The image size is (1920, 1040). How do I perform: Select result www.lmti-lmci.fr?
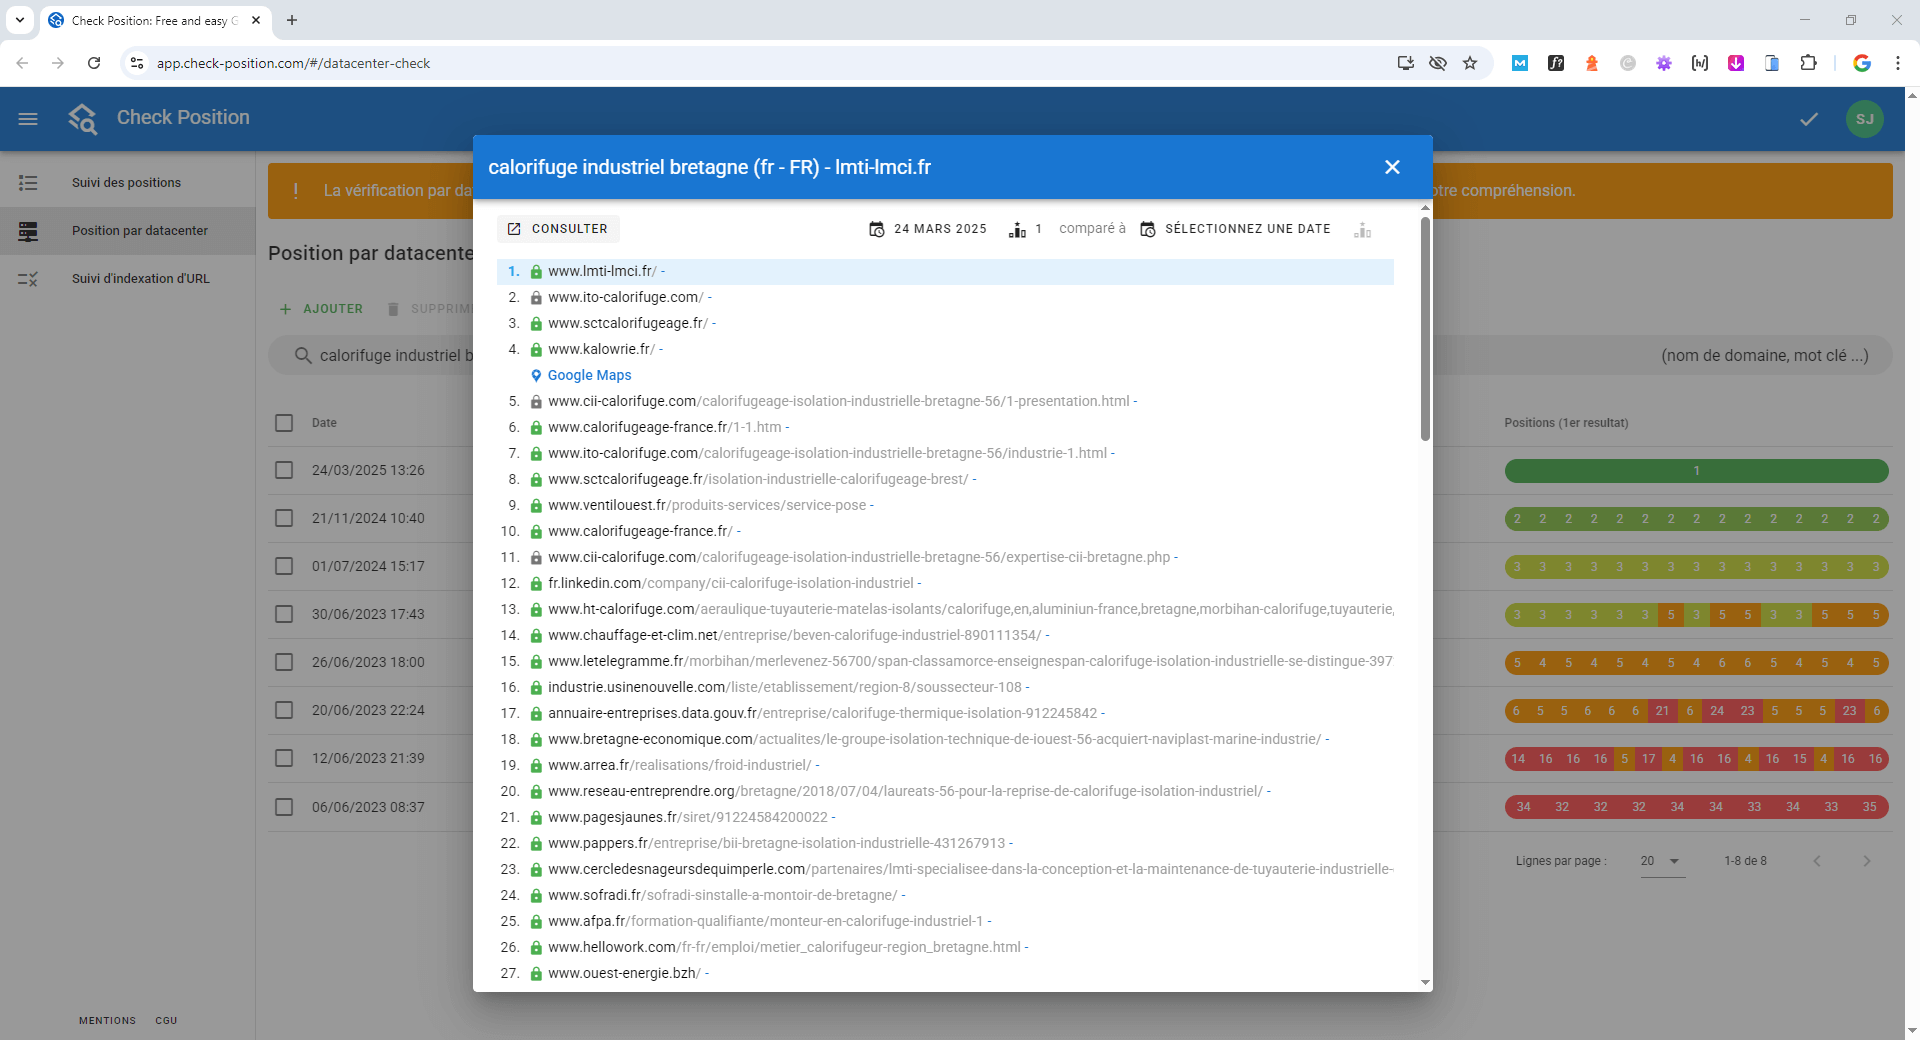tap(945, 271)
